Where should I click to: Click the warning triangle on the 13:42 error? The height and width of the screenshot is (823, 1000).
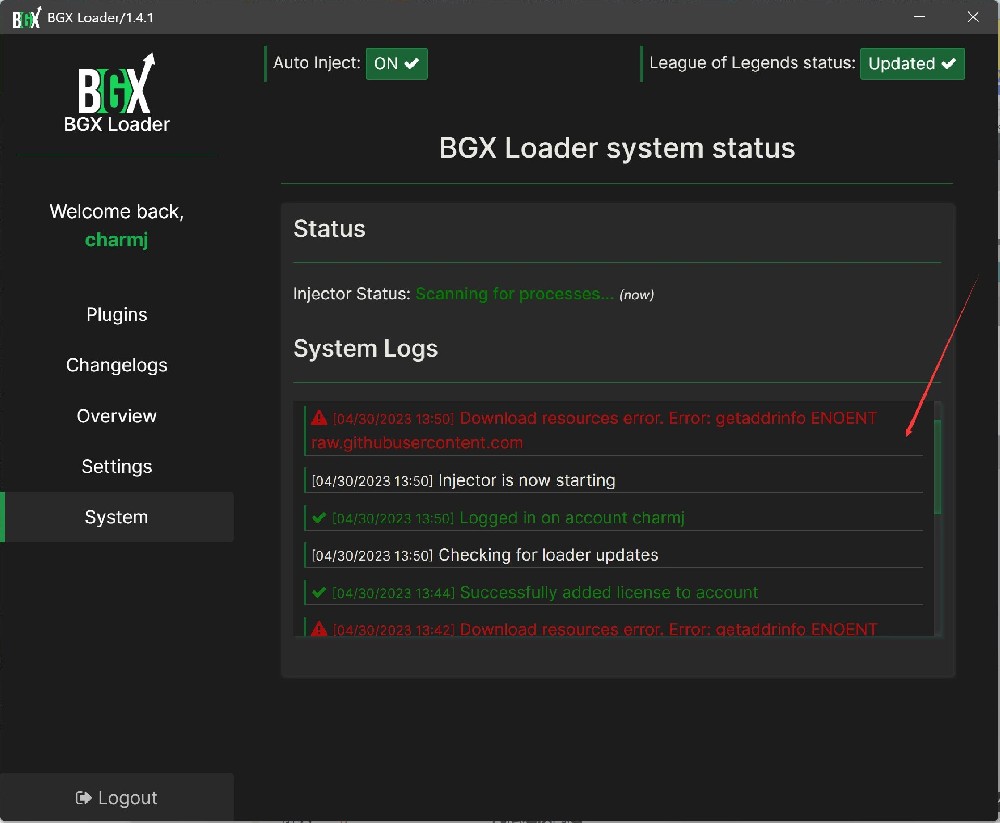point(319,629)
